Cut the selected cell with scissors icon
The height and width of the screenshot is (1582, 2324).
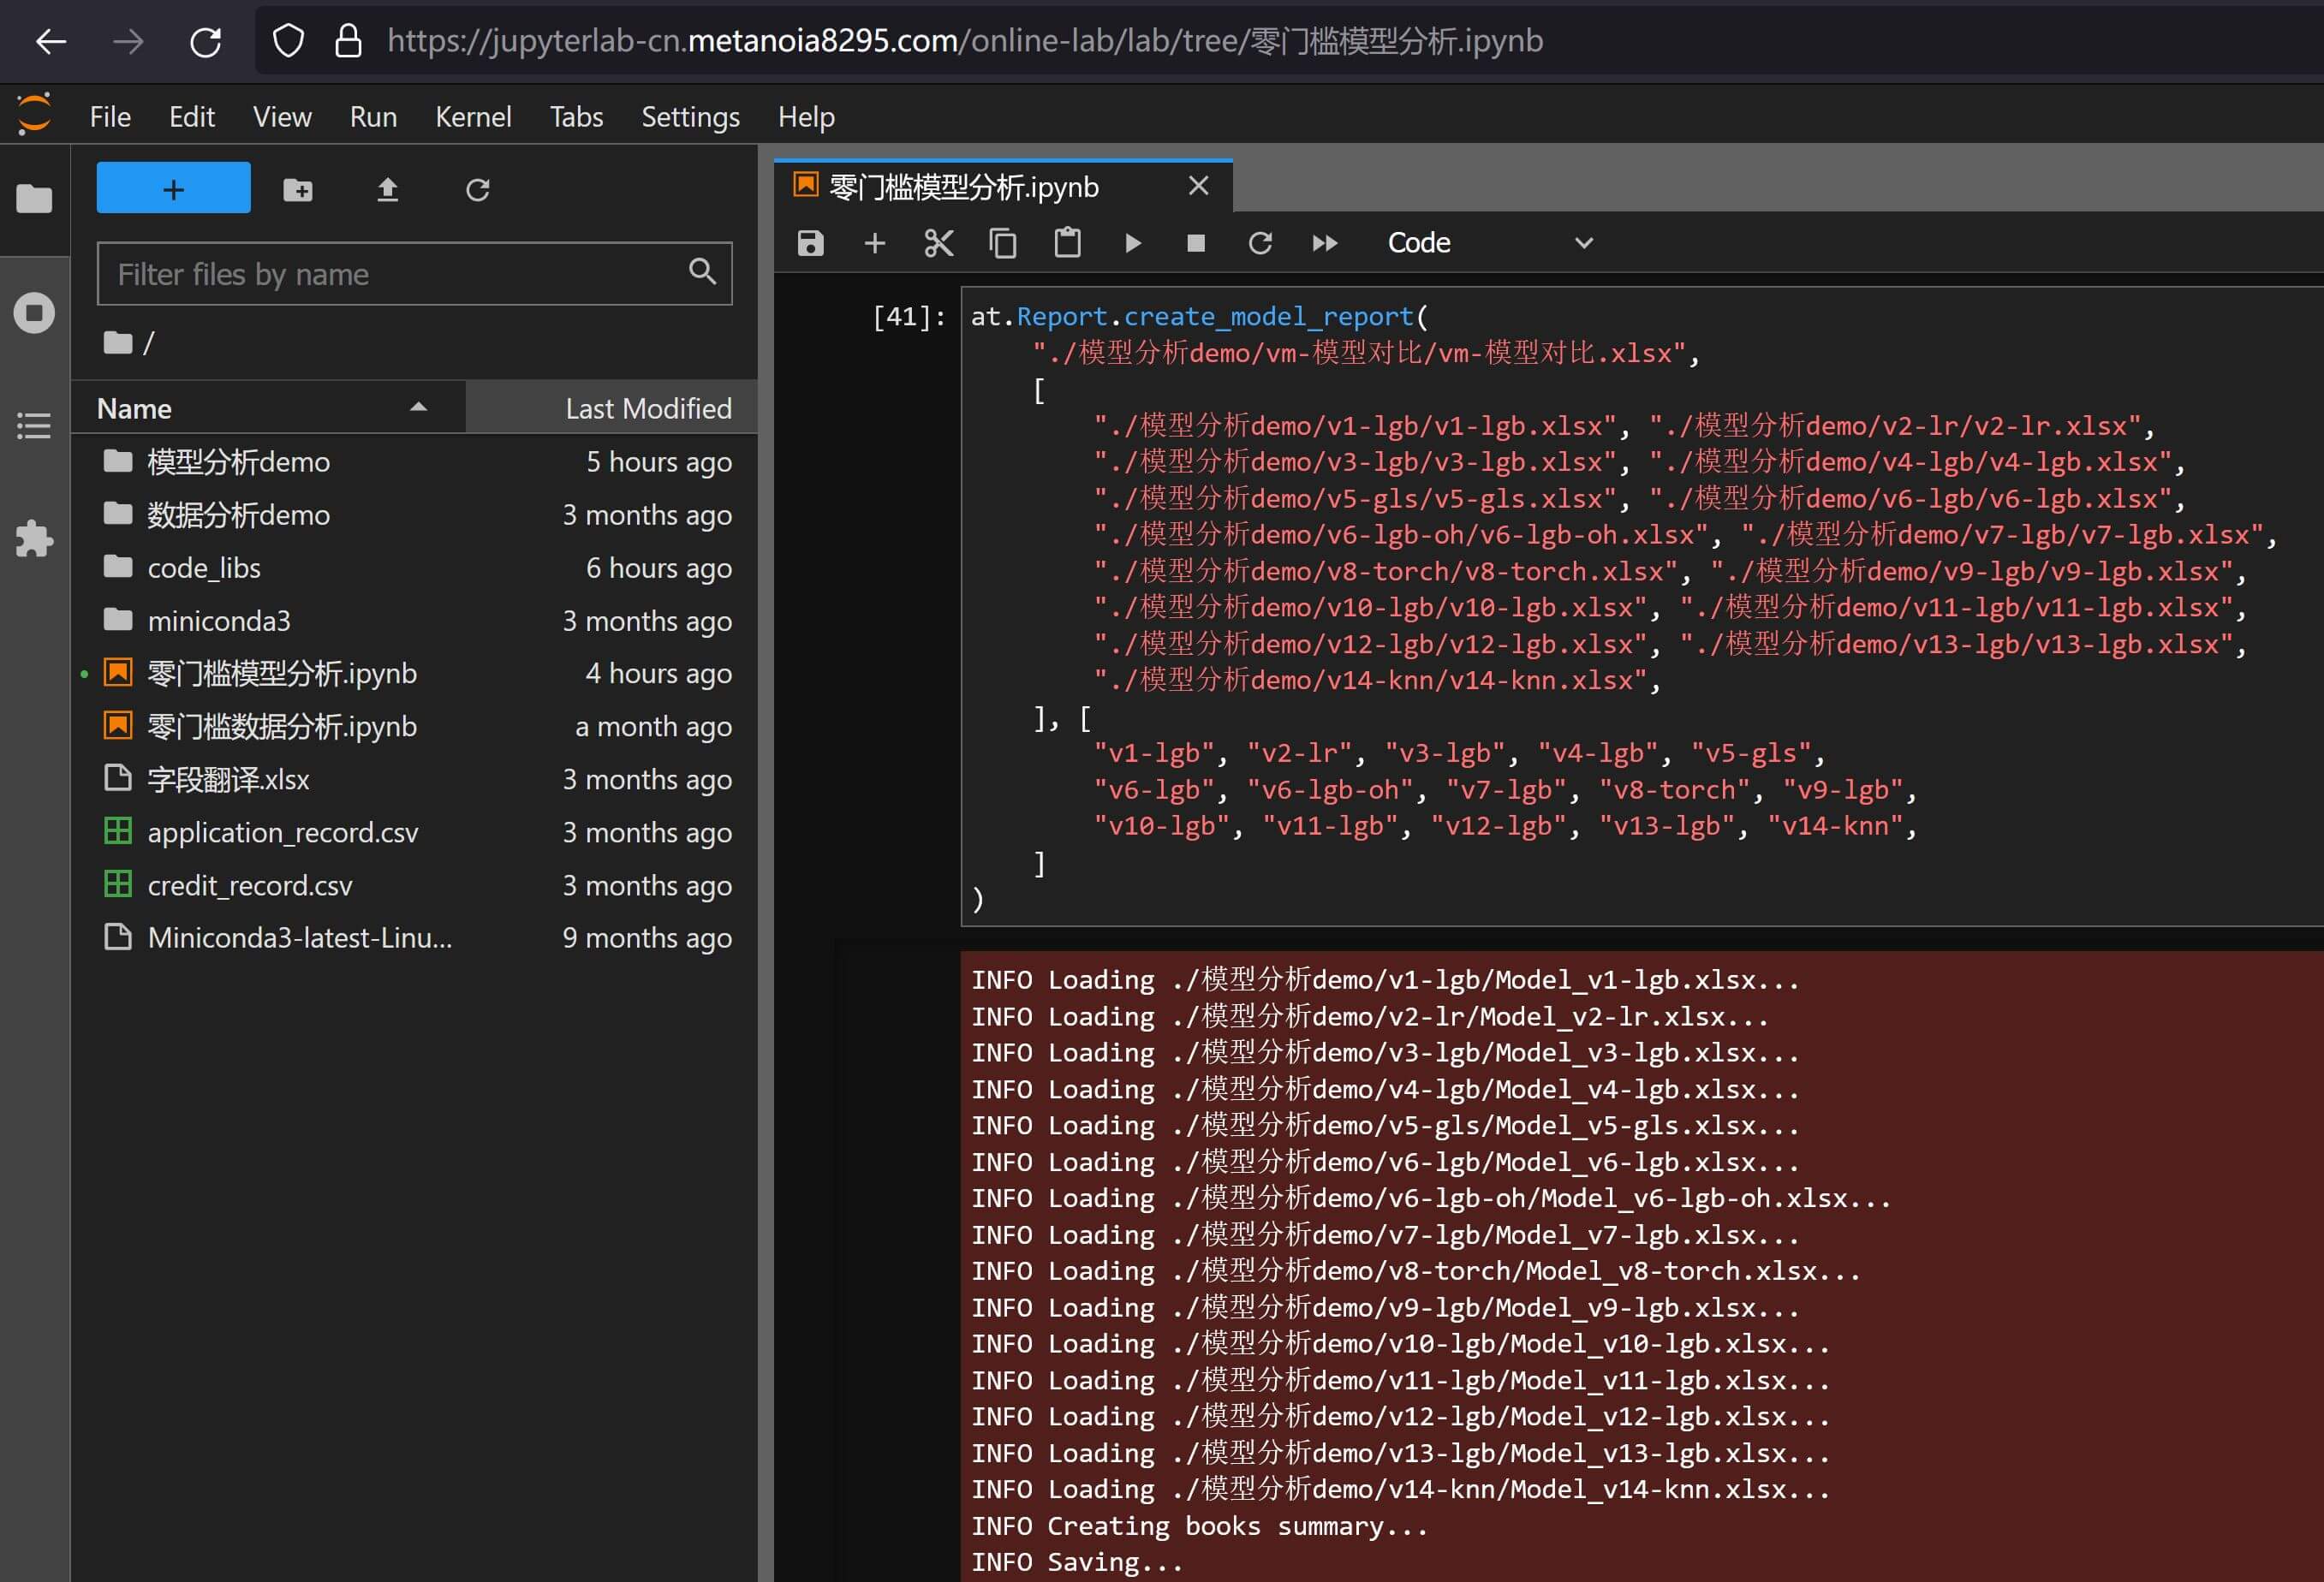coord(938,243)
